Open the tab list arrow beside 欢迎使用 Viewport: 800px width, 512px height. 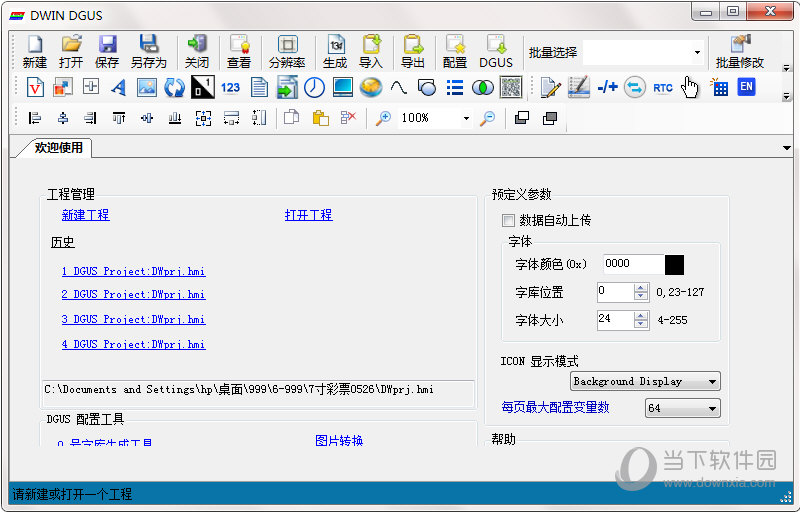tap(787, 148)
